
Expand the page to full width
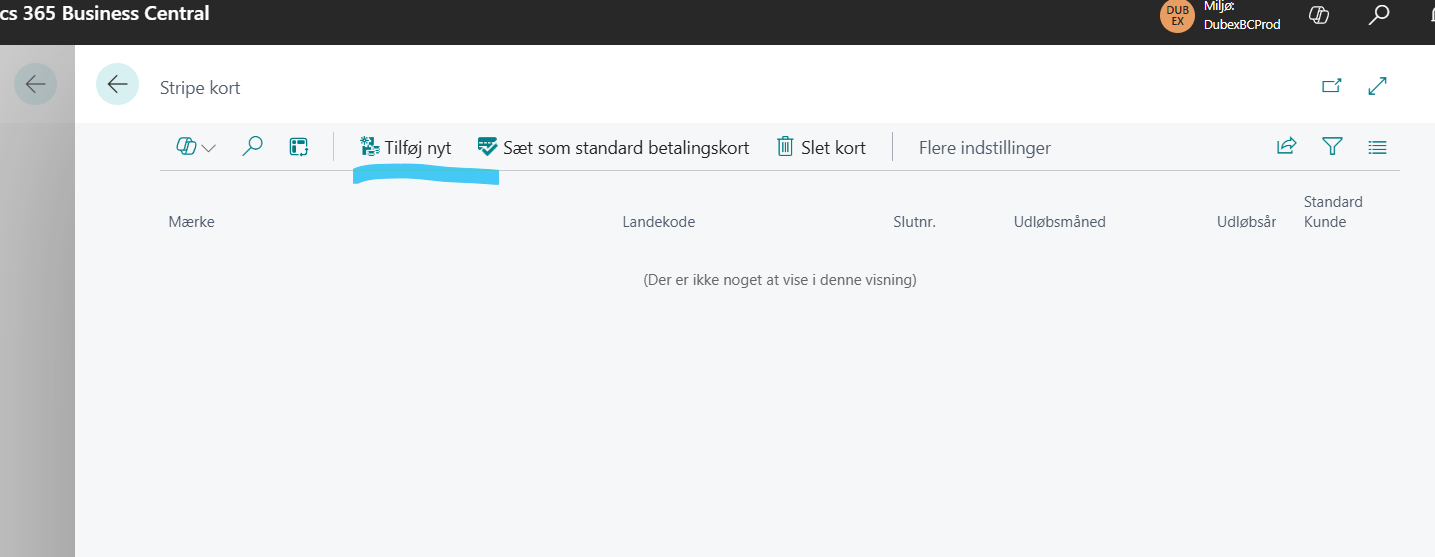(1378, 86)
